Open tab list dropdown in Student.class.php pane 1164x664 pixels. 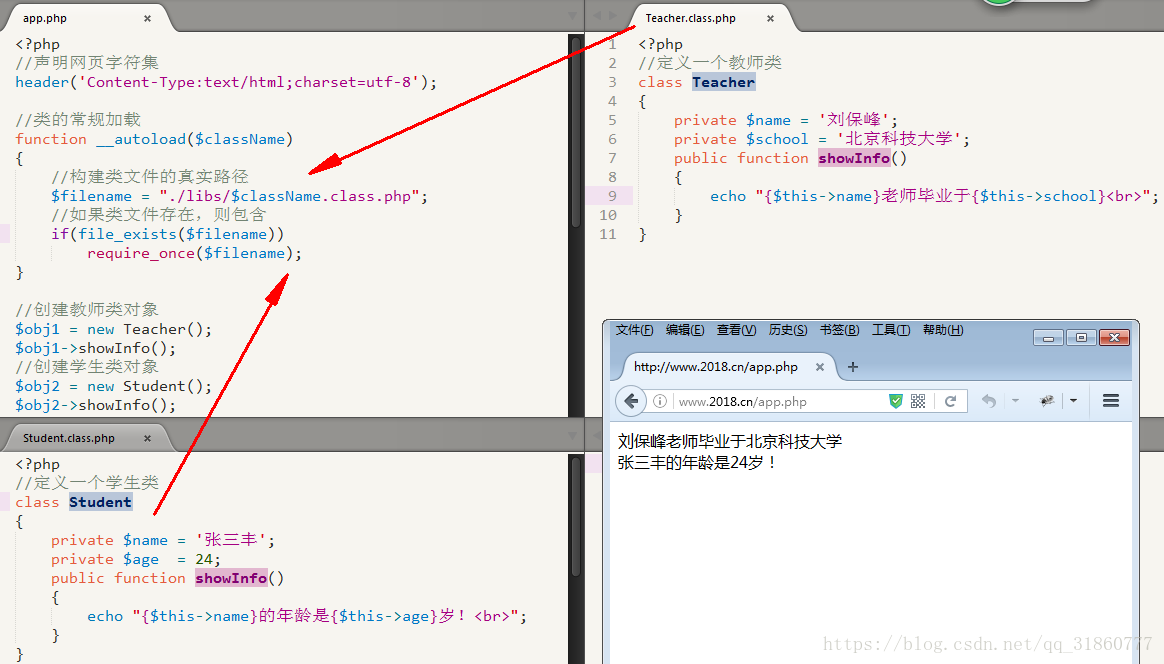(572, 435)
